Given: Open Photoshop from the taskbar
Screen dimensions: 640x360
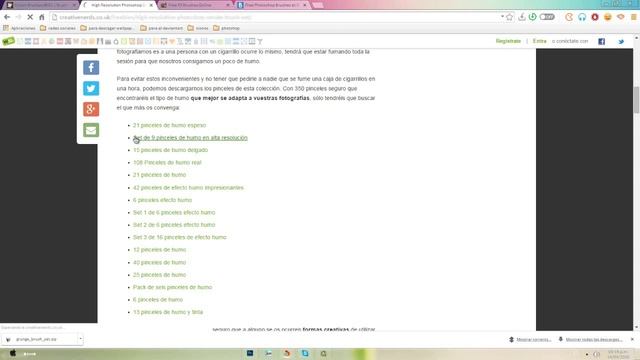Looking at the screenshot, I should 250,353.
